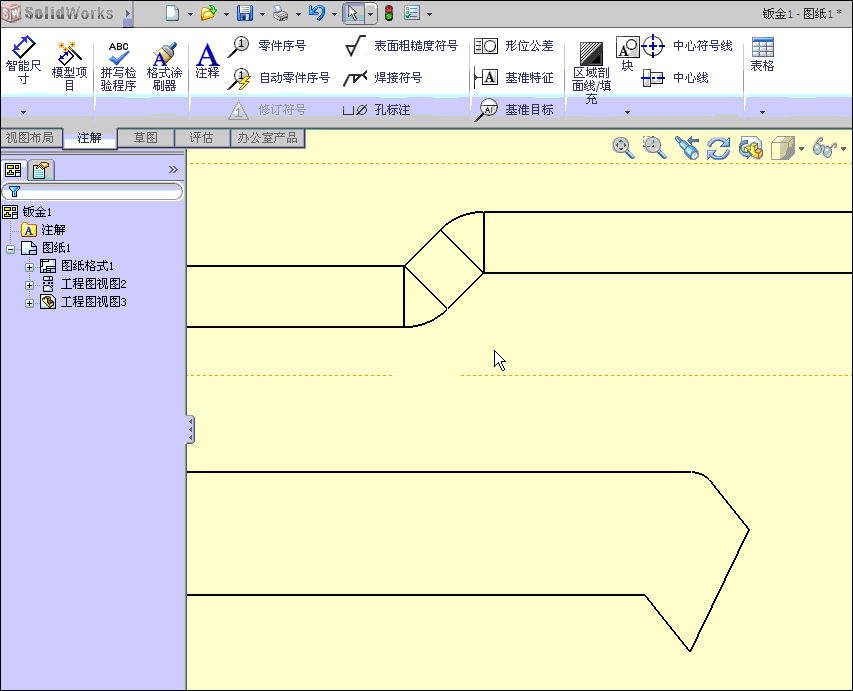Add a Datum Feature (基准特征)

pos(514,78)
